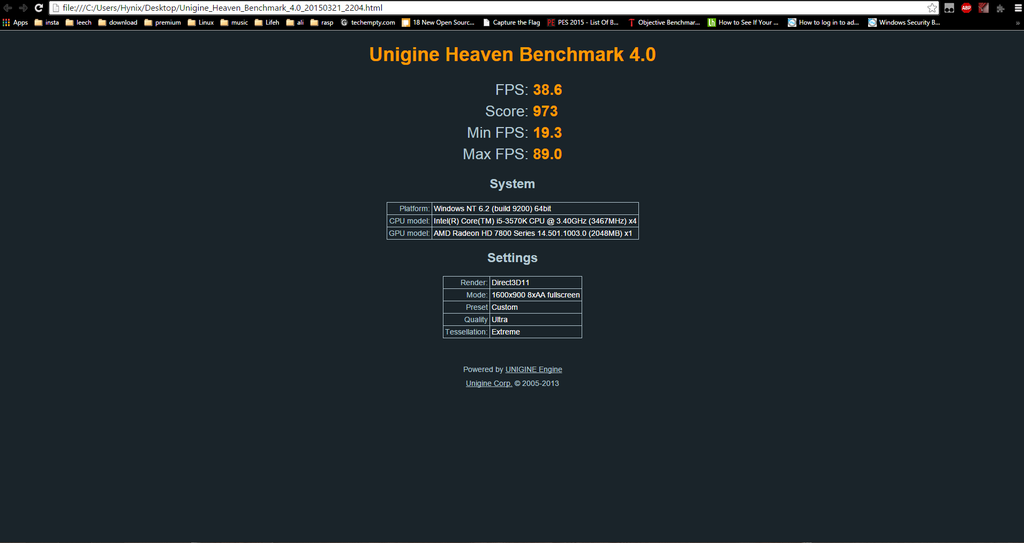Reload the benchmark results page

tap(38, 8)
